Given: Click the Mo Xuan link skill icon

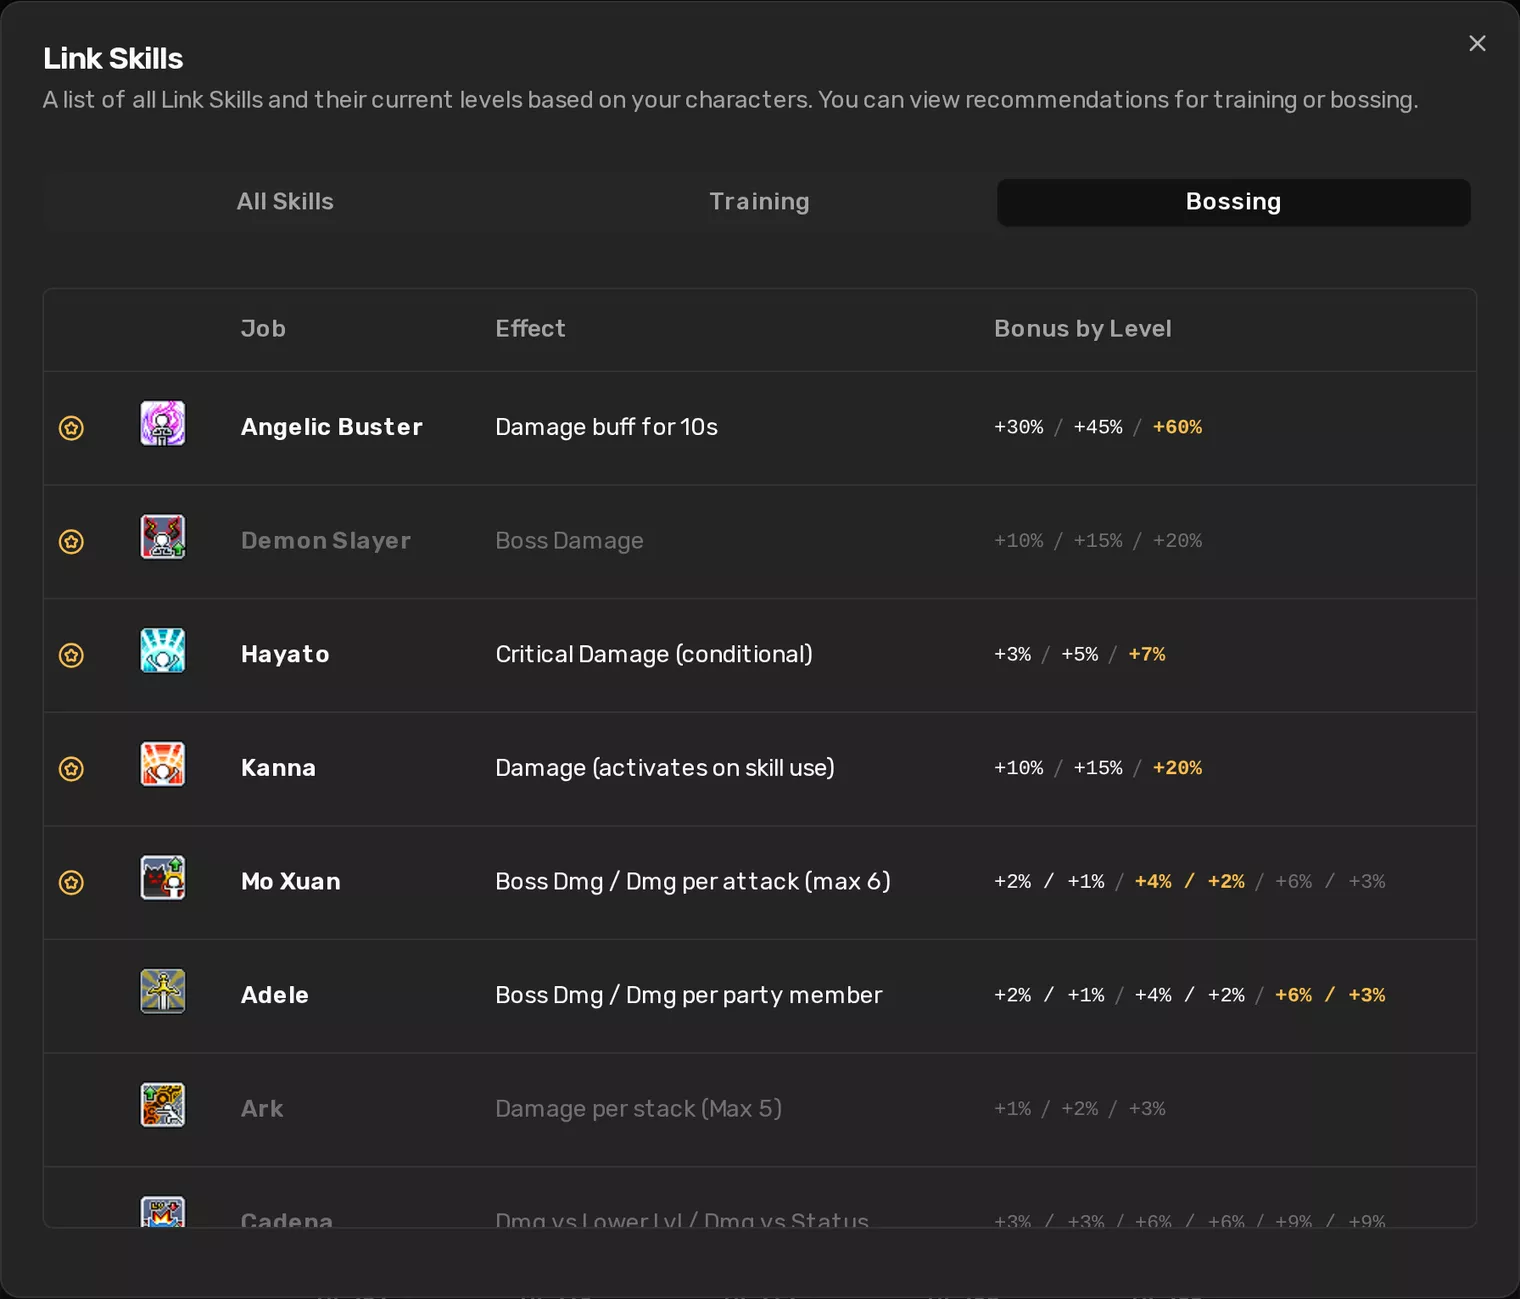Looking at the screenshot, I should click(x=163, y=877).
